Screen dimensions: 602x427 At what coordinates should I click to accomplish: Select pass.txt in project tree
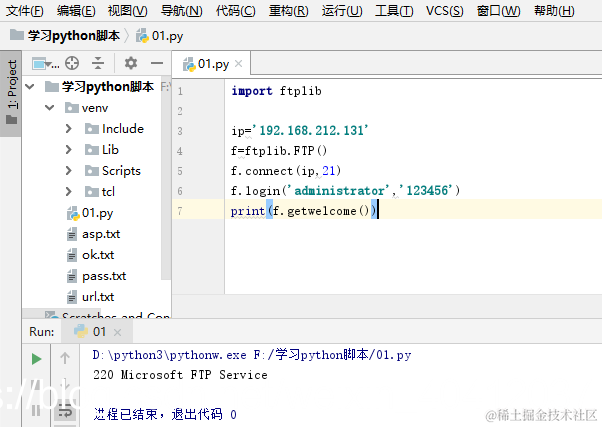pyautogui.click(x=96, y=276)
